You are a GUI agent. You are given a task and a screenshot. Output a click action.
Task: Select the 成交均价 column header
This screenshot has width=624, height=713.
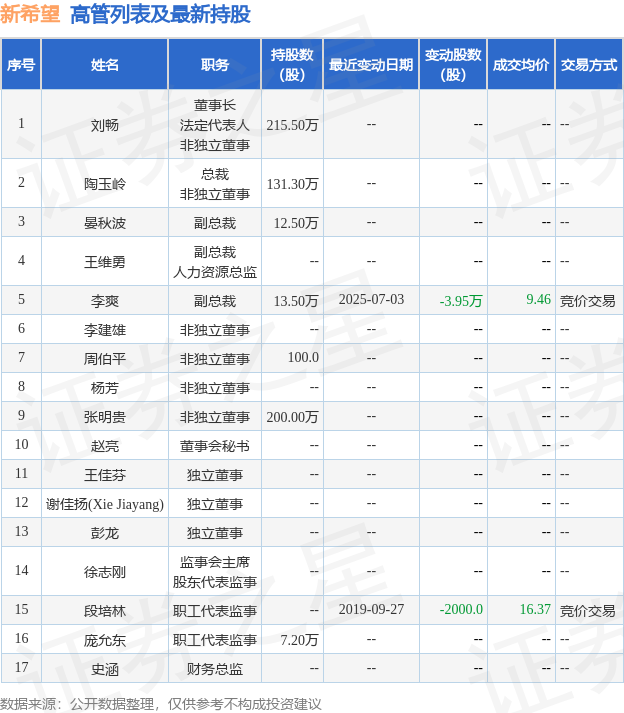[x=521, y=65]
